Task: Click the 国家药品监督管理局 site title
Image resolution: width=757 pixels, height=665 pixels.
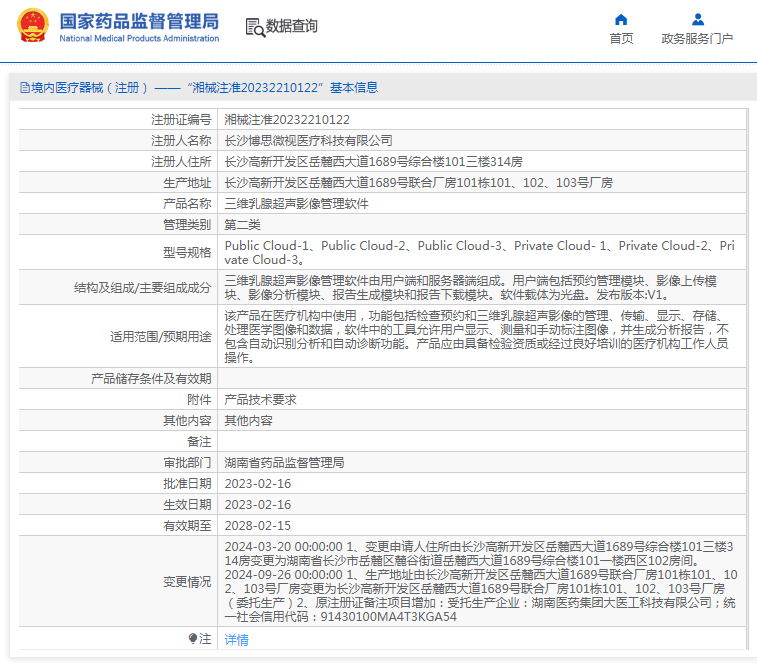Action: tap(139, 21)
